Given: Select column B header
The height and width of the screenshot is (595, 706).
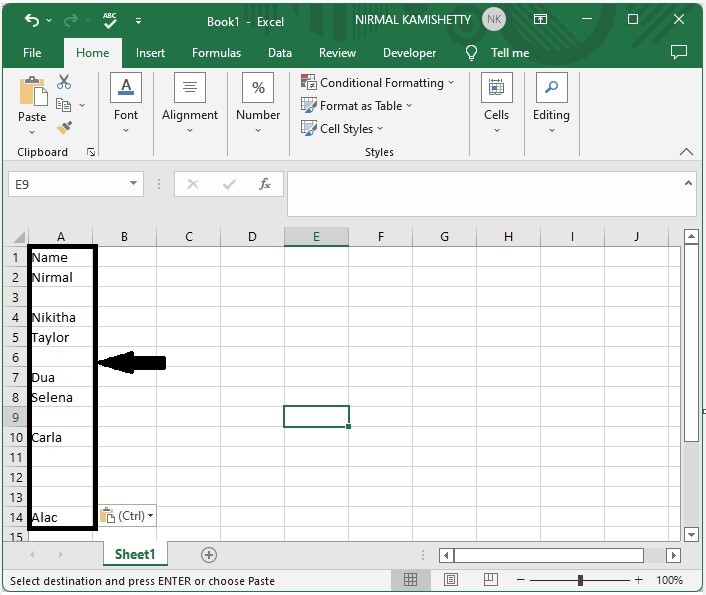Looking at the screenshot, I should point(124,236).
